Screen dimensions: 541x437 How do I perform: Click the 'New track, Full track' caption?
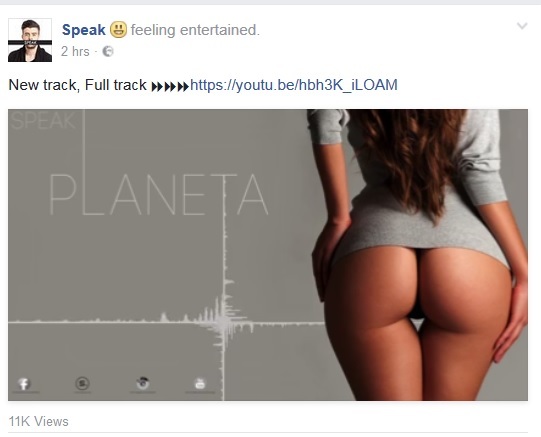pyautogui.click(x=77, y=85)
